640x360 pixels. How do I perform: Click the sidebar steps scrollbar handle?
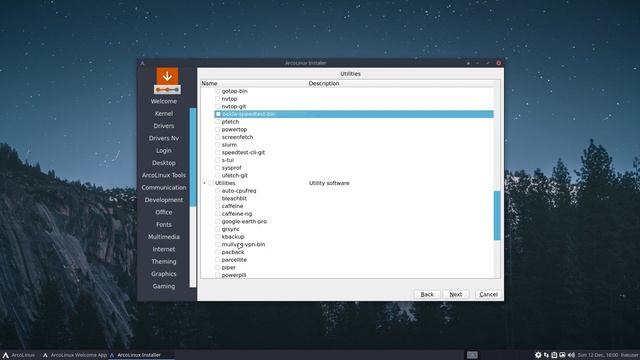click(193, 157)
